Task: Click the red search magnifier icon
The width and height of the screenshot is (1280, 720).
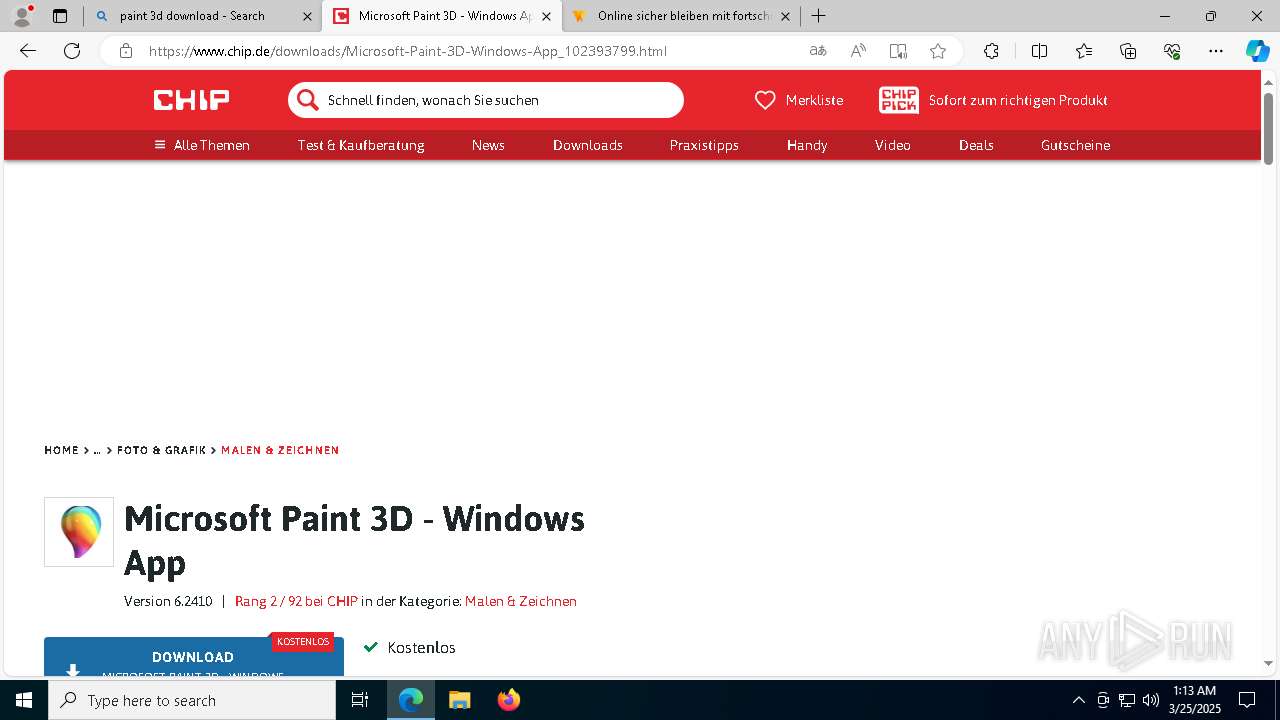Action: (x=307, y=100)
